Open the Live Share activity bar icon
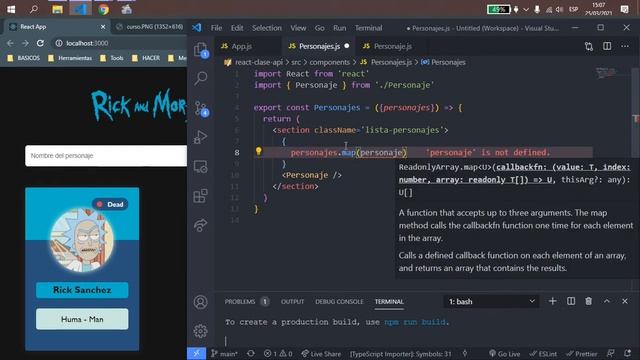640x360 pixels. 200,225
